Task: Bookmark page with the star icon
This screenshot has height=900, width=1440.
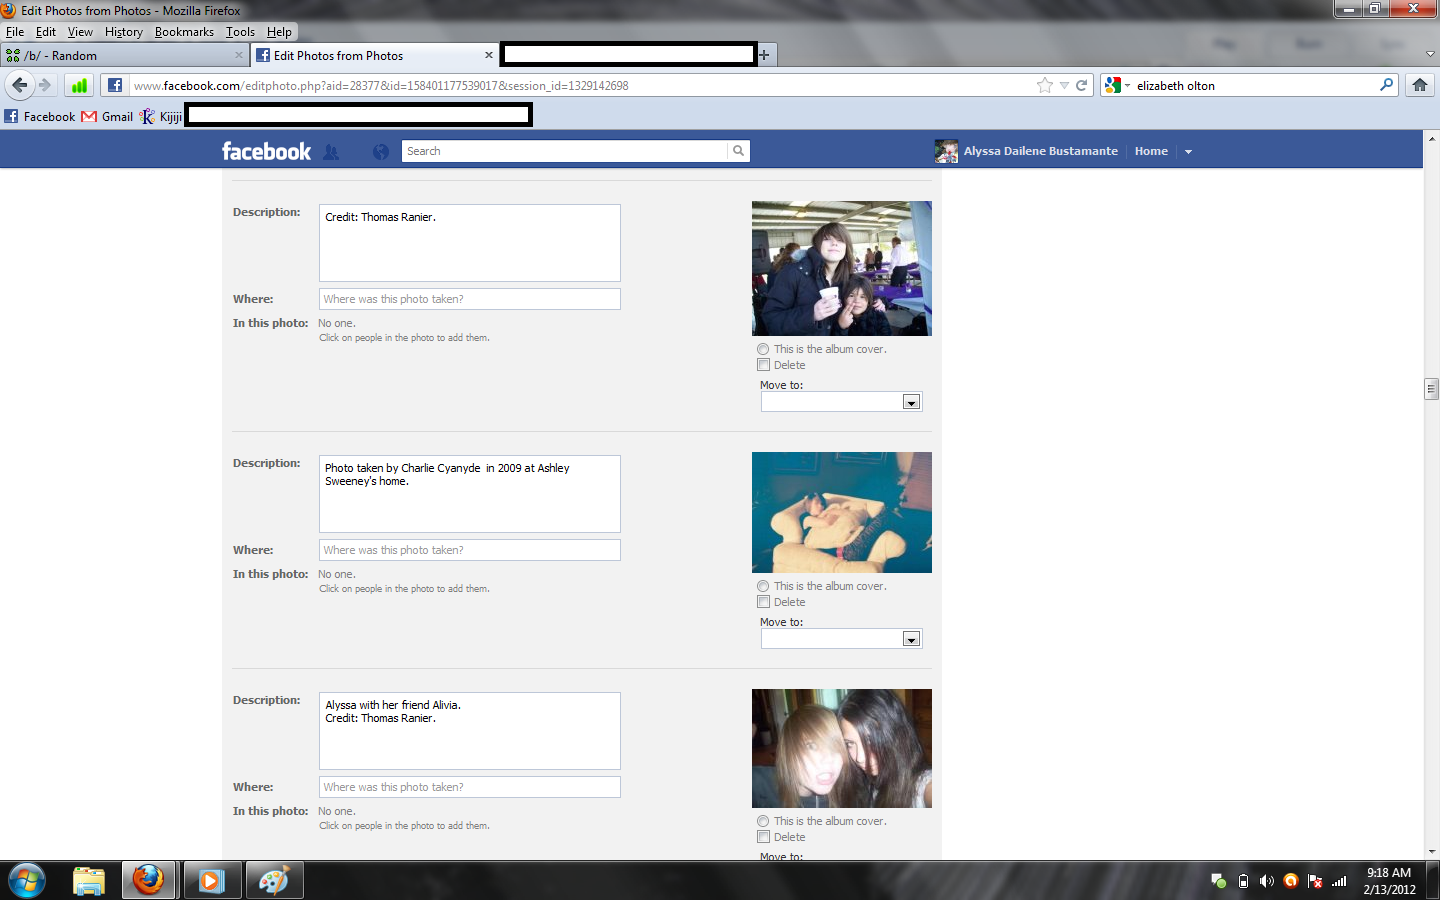Action: pyautogui.click(x=1045, y=85)
